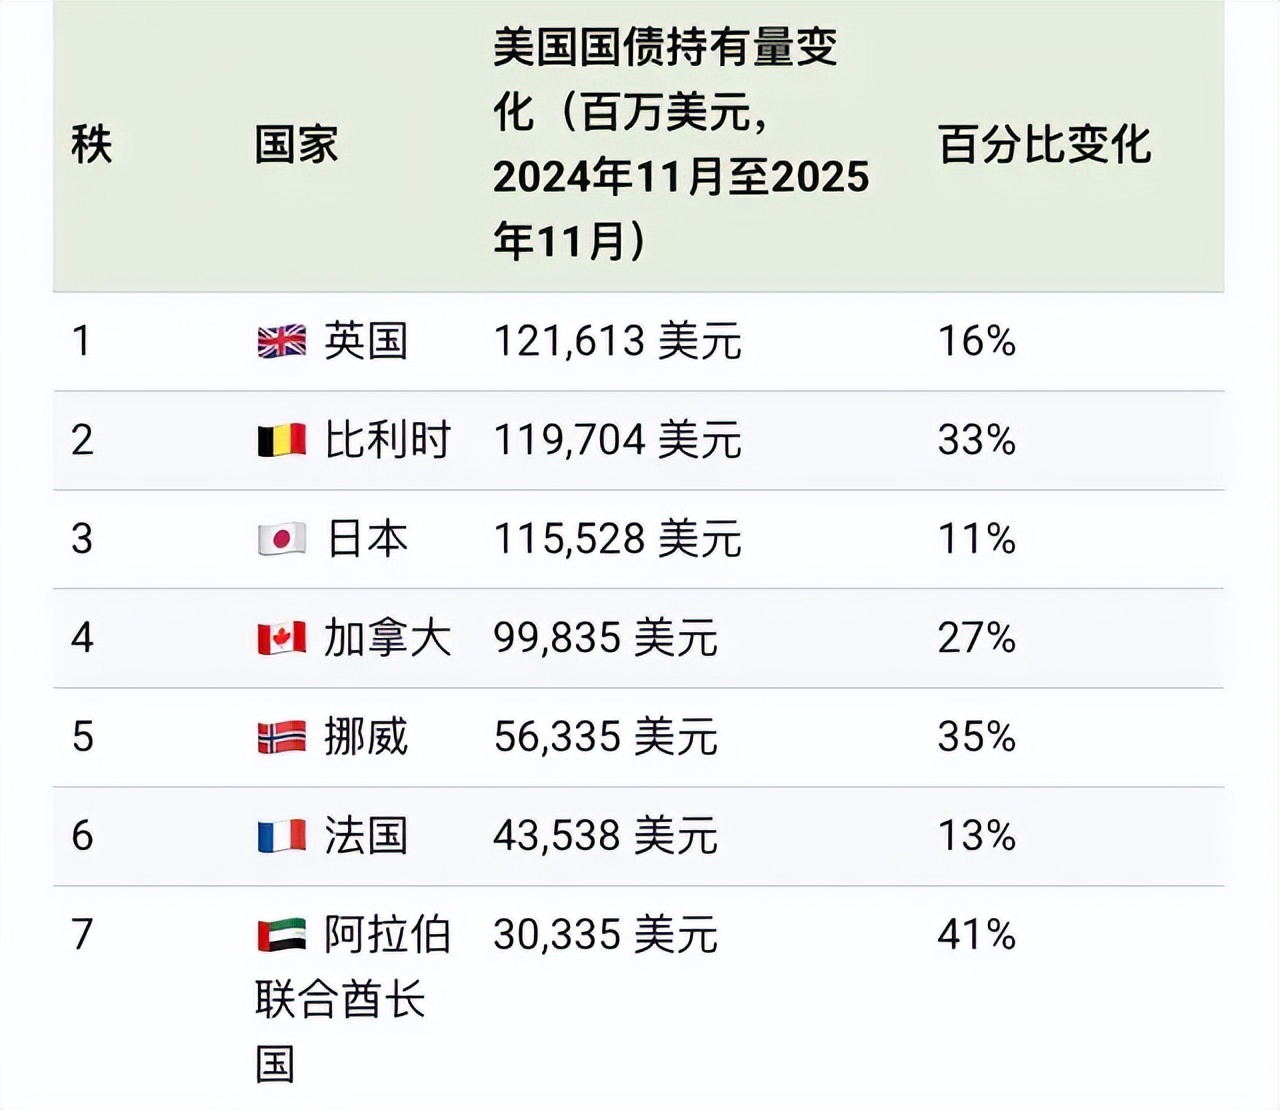This screenshot has height=1110, width=1280.
Task: Click the 百分比变化 column header
Action: [x=1044, y=145]
